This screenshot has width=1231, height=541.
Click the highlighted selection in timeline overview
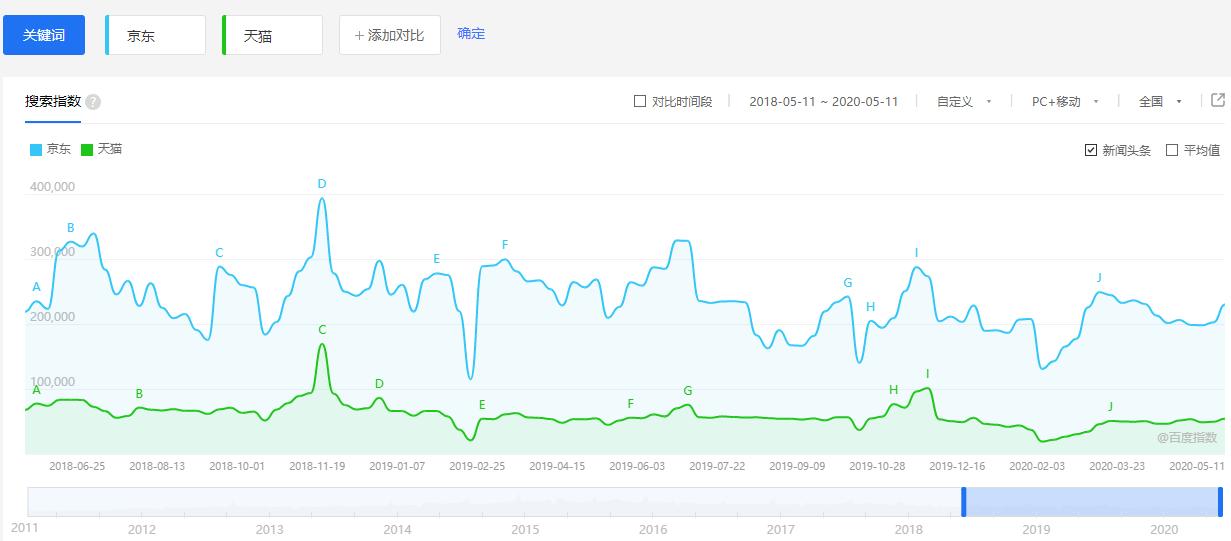(1092, 502)
